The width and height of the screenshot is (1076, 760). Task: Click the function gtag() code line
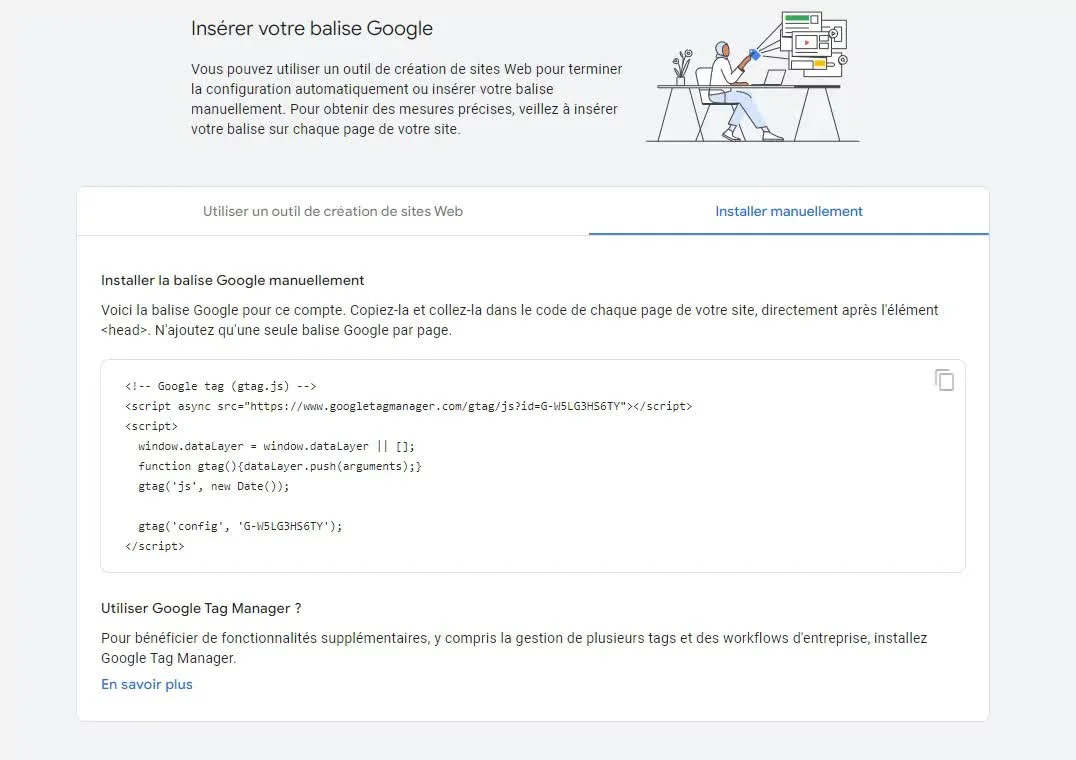280,466
